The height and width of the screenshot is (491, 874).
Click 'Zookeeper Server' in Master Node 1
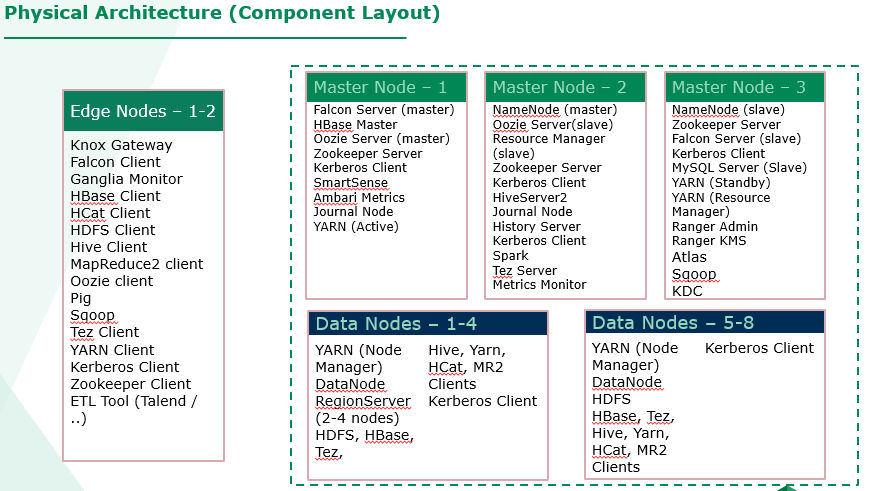(368, 154)
